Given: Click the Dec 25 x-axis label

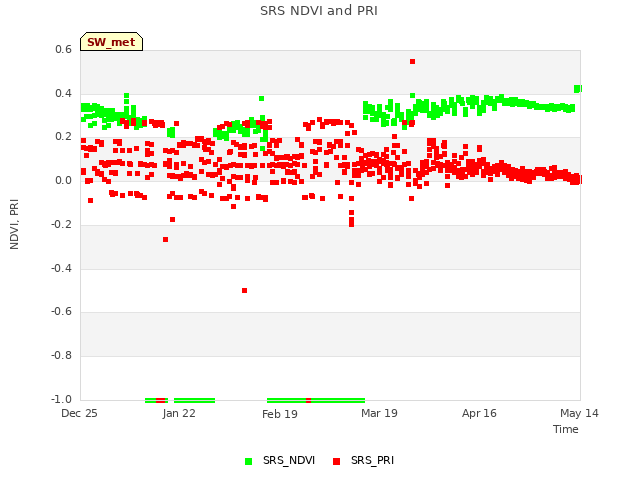Looking at the screenshot, I should click(79, 413).
